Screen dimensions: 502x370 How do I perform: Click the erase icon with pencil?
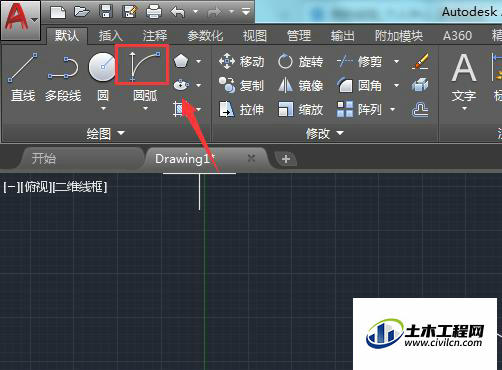click(420, 61)
